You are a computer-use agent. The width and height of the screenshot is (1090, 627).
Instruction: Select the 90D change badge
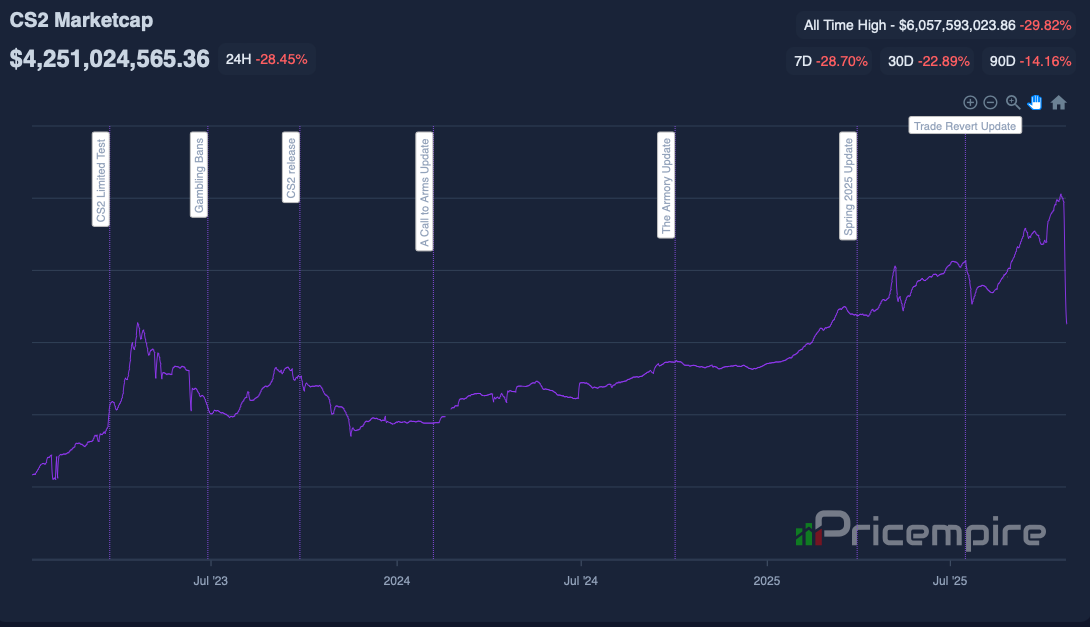coord(1030,61)
